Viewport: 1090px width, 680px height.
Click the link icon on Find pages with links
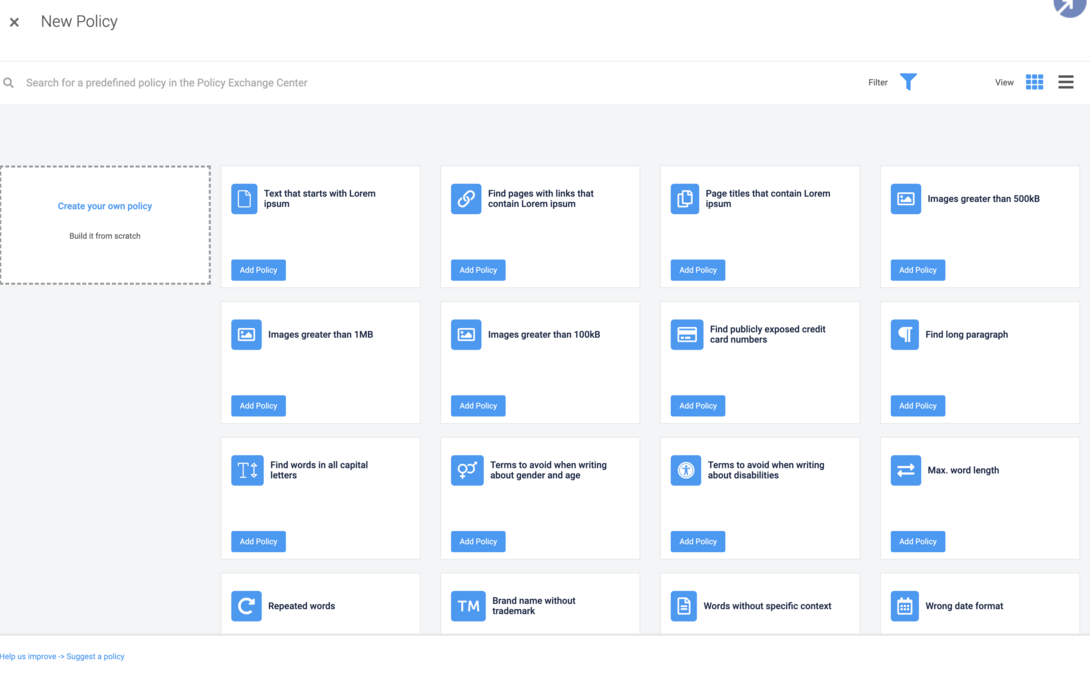tap(466, 199)
